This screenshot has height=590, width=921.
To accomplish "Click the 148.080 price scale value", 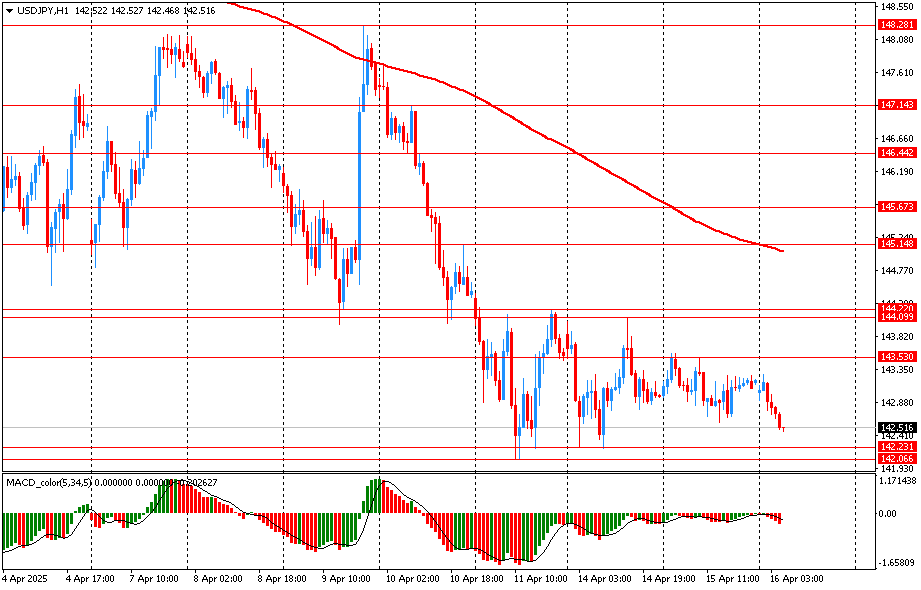I will click(x=896, y=40).
